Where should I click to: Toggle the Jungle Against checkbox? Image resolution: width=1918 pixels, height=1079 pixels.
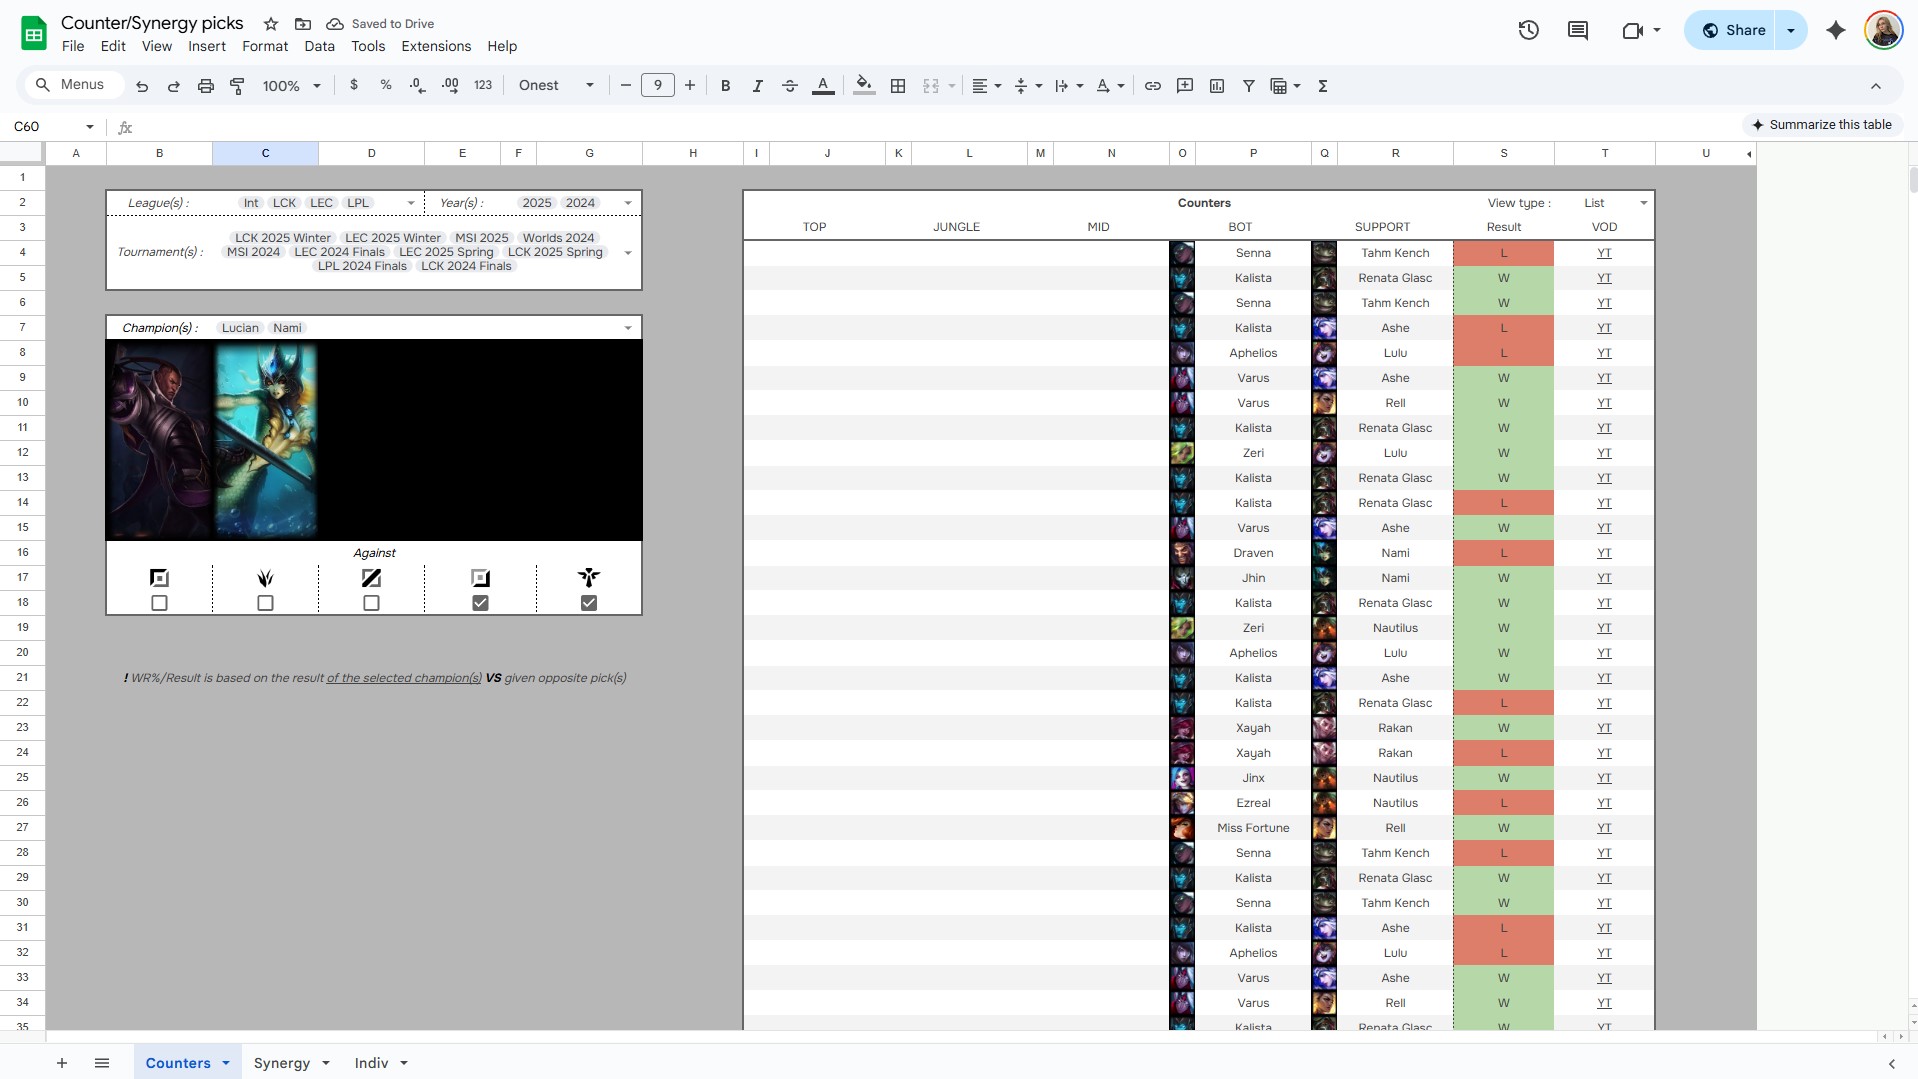click(265, 603)
